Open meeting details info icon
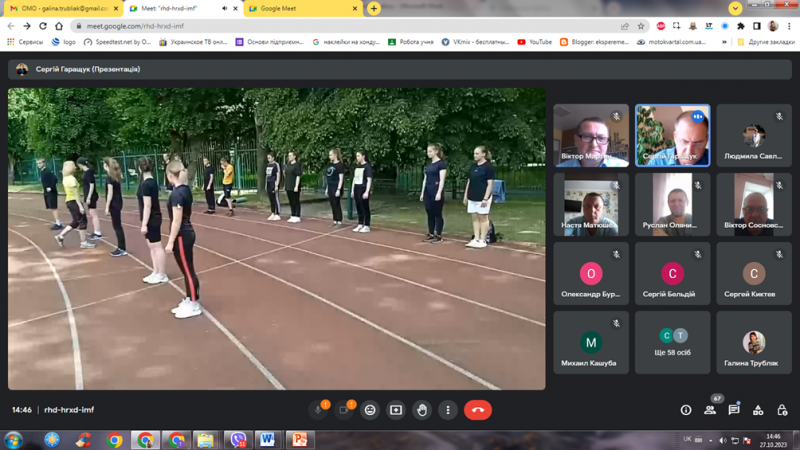This screenshot has height=450, width=800. (686, 410)
